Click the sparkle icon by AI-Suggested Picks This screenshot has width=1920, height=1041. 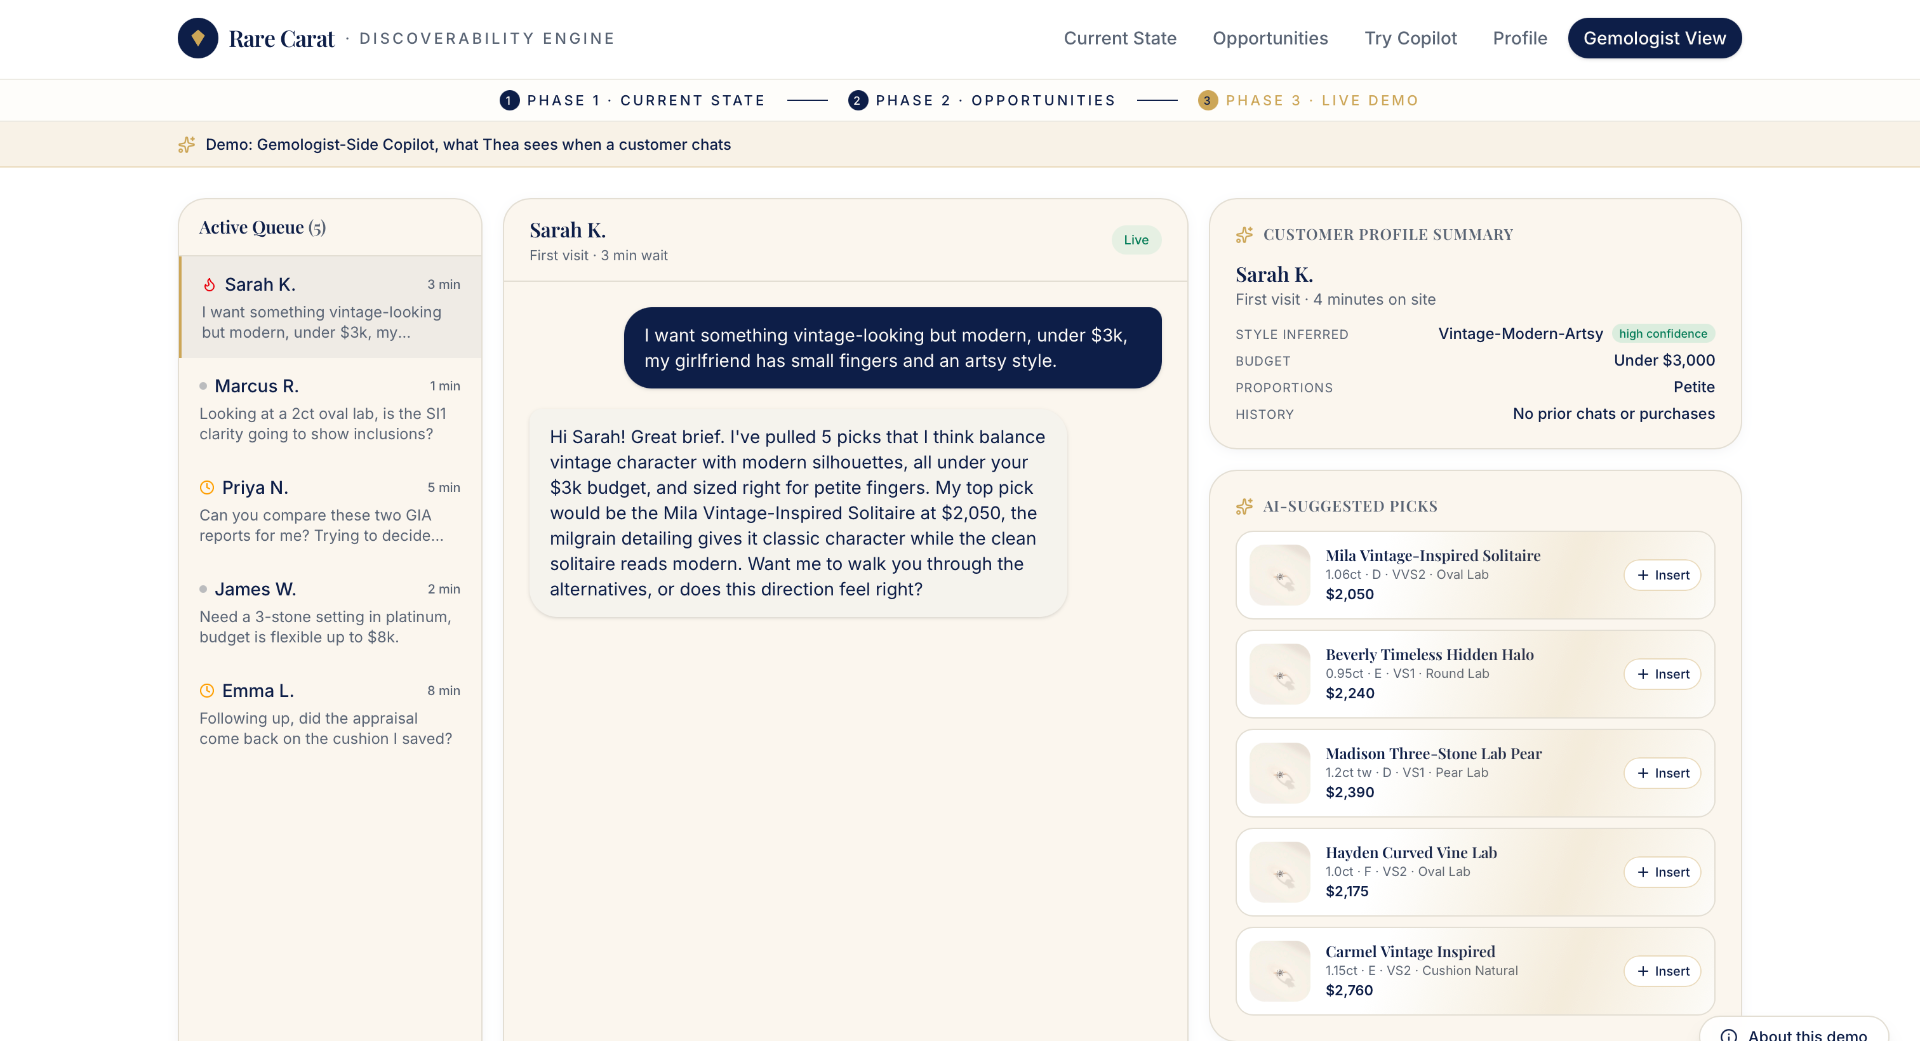pyautogui.click(x=1244, y=507)
